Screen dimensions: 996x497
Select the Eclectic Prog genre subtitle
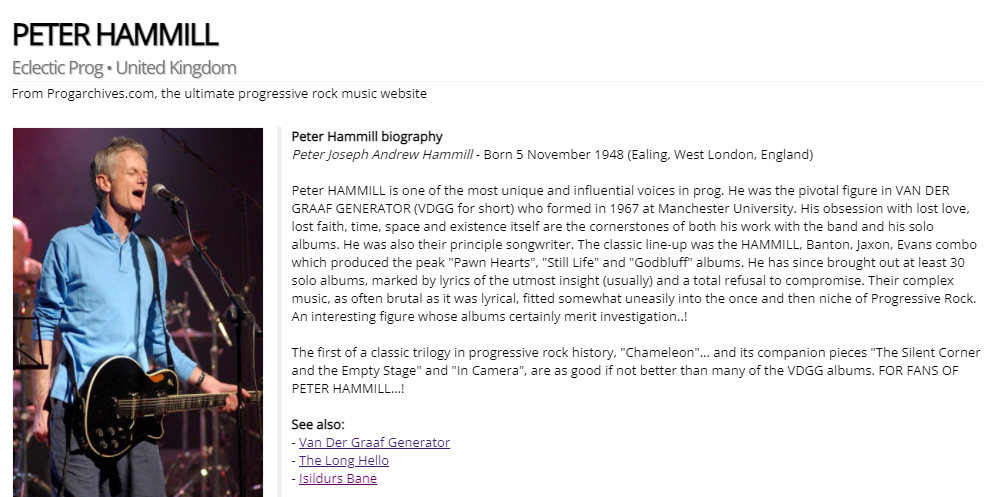point(60,68)
